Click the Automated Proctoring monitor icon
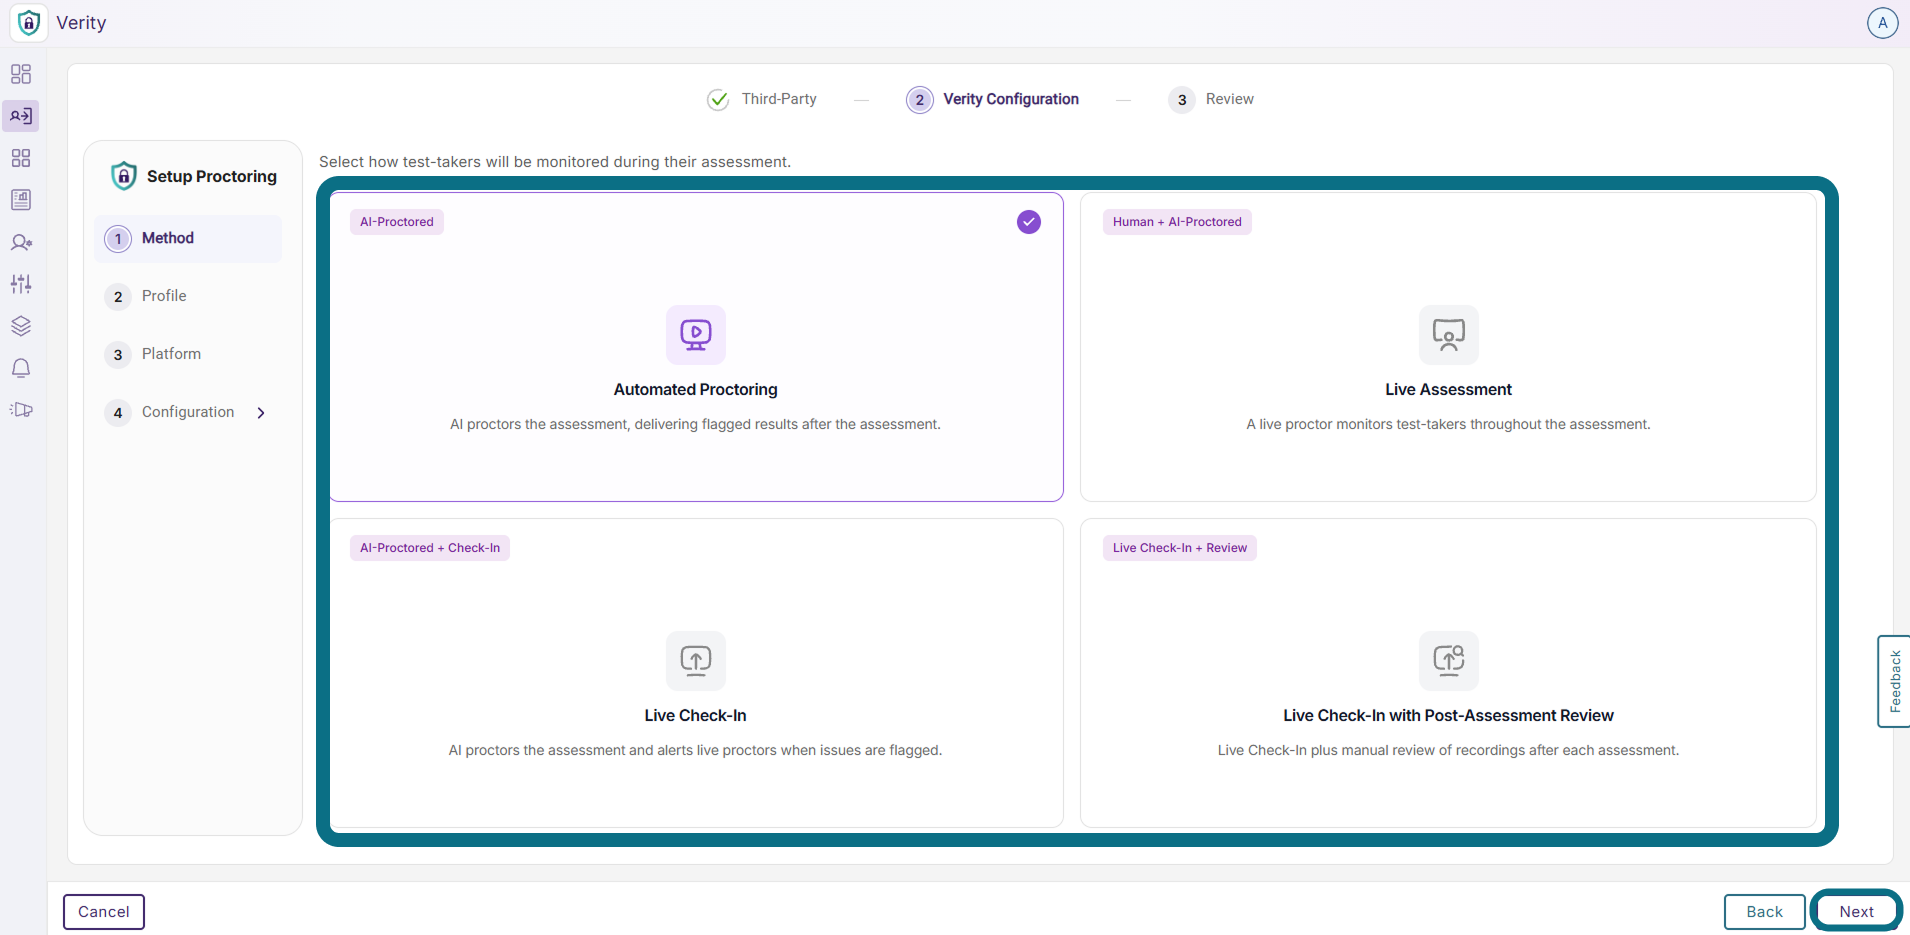 (x=696, y=334)
